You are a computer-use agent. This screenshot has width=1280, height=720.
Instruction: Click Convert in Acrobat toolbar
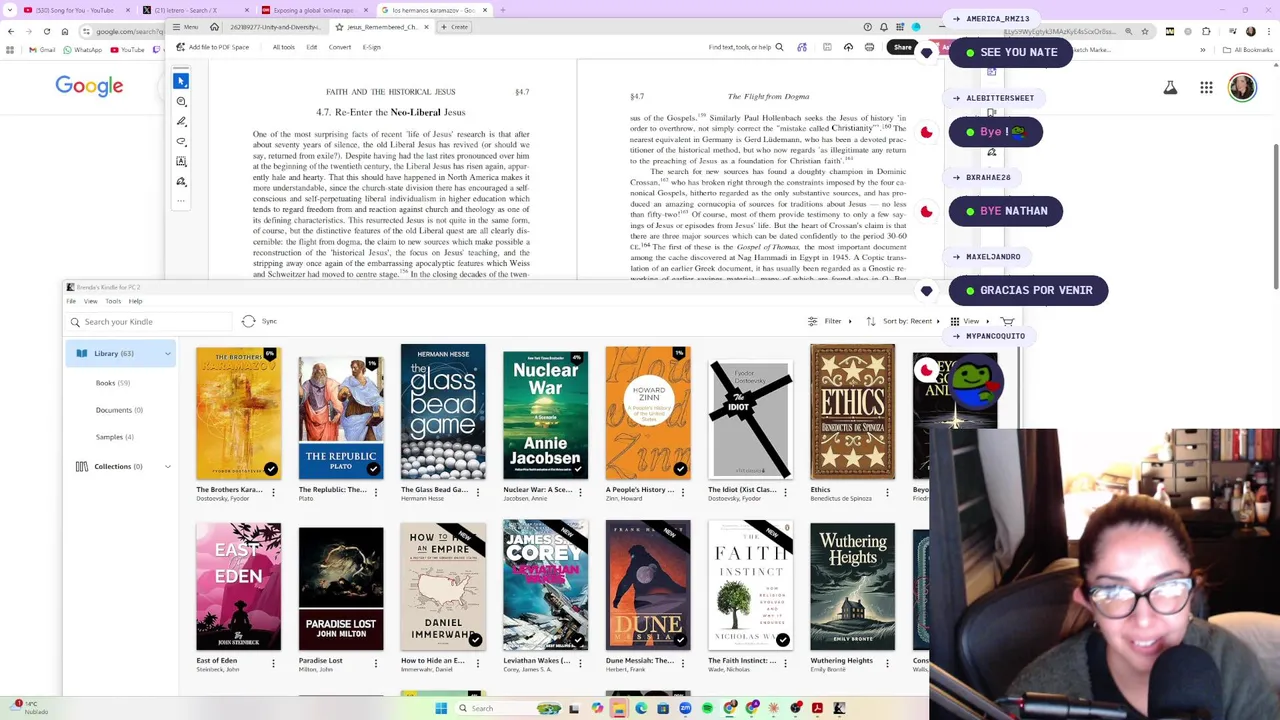click(340, 47)
